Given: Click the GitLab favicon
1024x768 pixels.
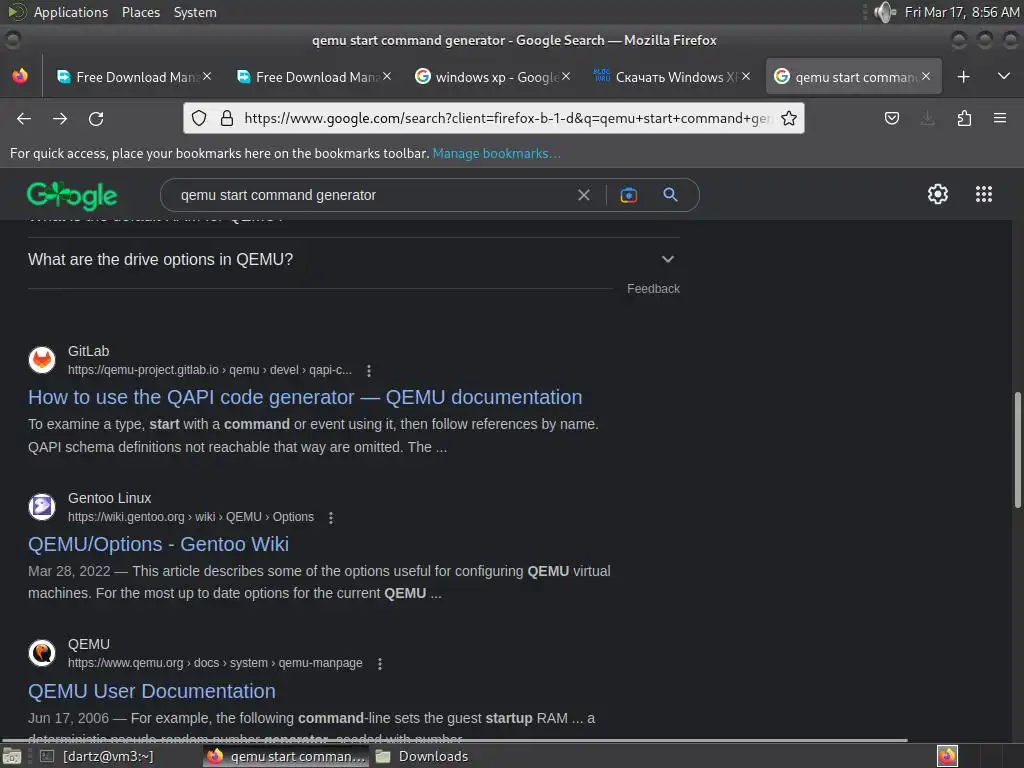Looking at the screenshot, I should click(42, 360).
